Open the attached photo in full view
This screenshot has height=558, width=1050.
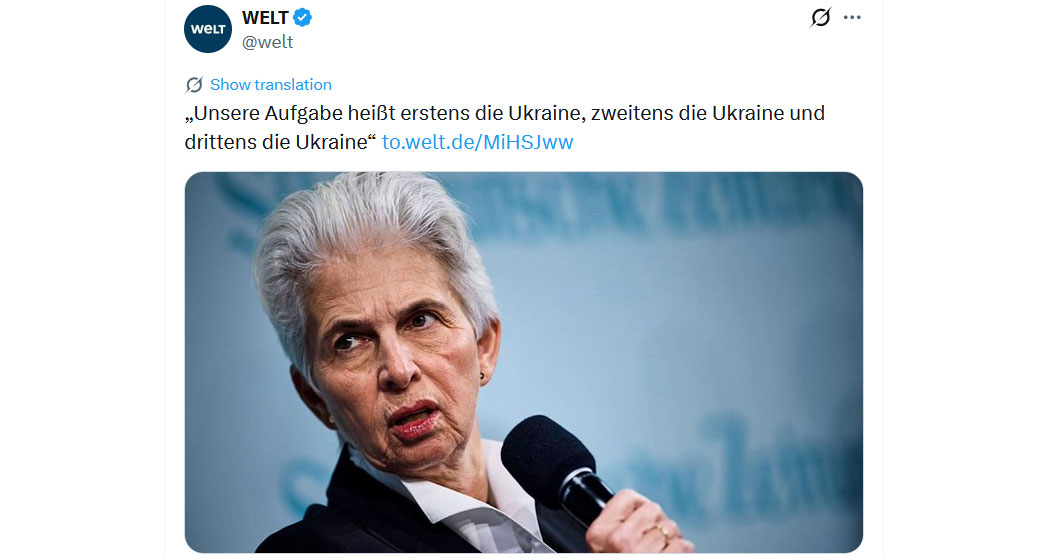(x=524, y=362)
